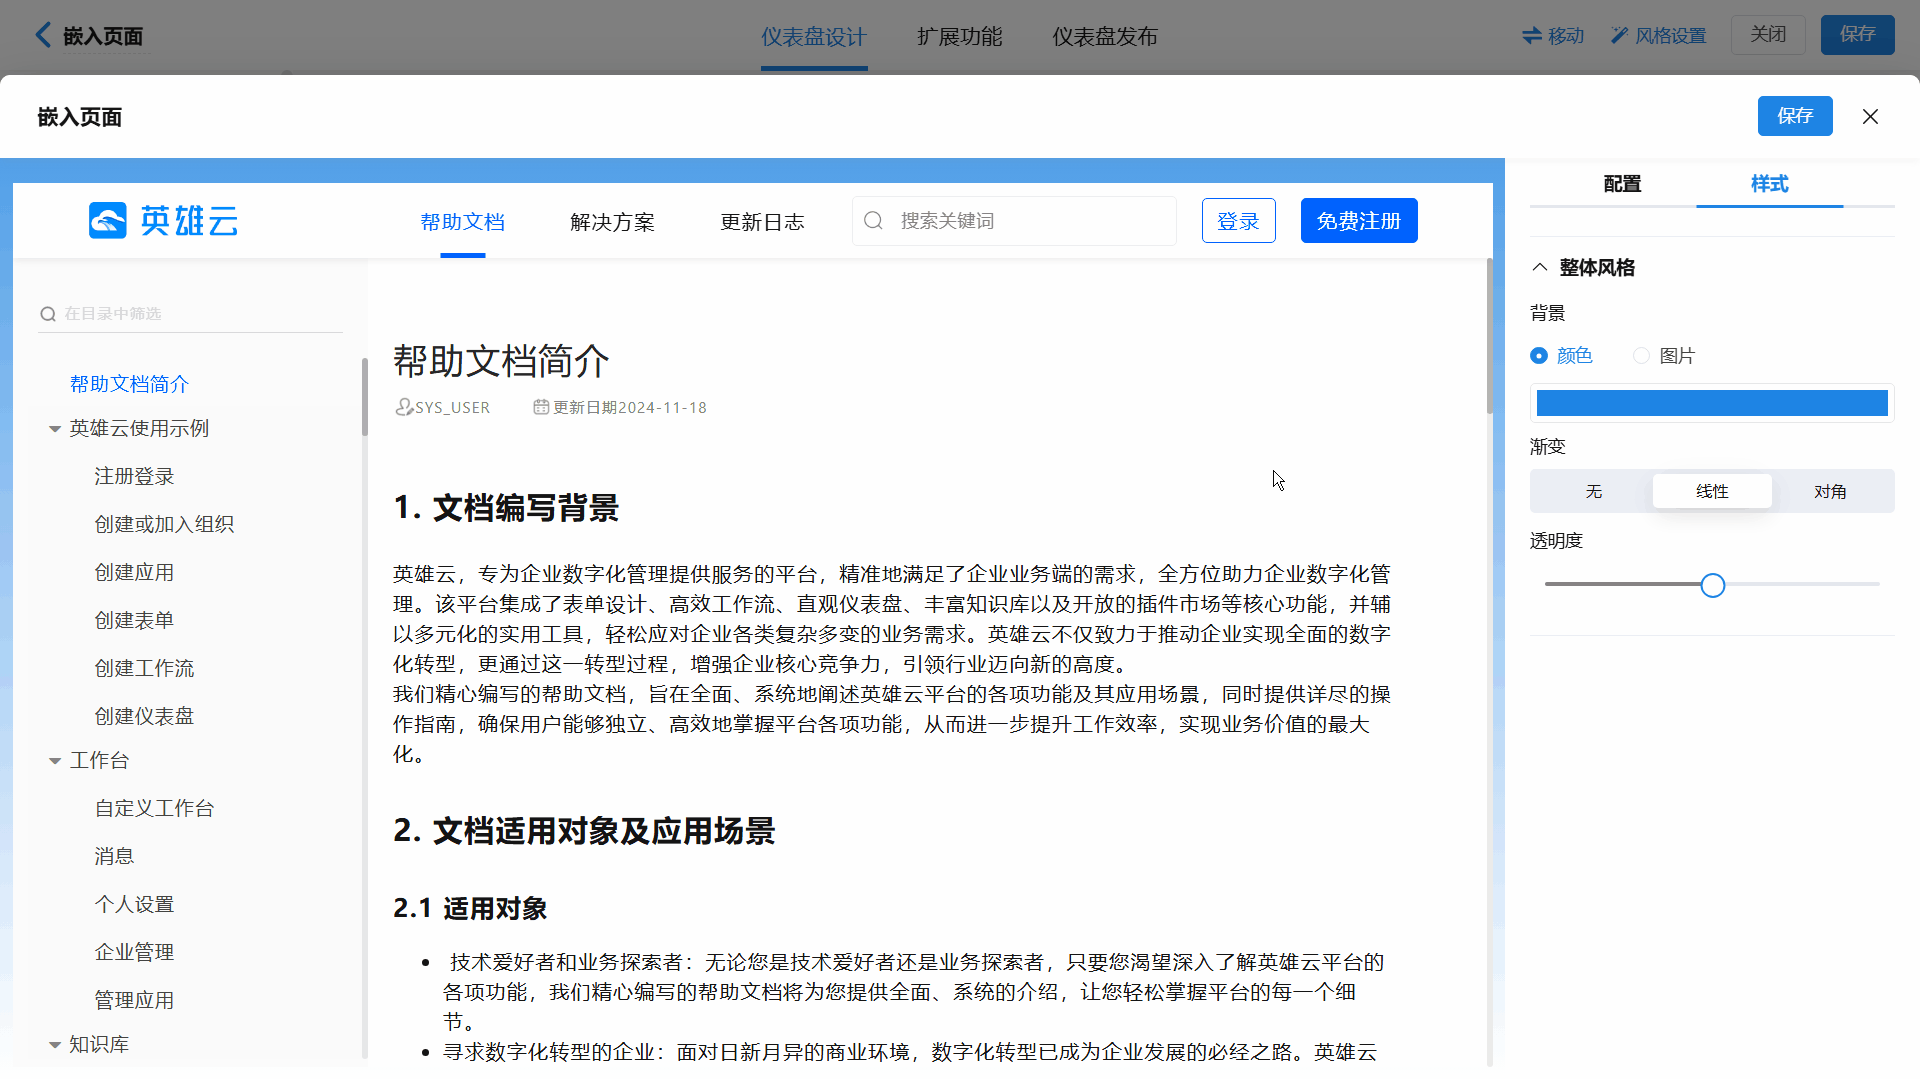This screenshot has height=1079, width=1920.
Task: Select the 图片 background radio
Action: [1641, 355]
